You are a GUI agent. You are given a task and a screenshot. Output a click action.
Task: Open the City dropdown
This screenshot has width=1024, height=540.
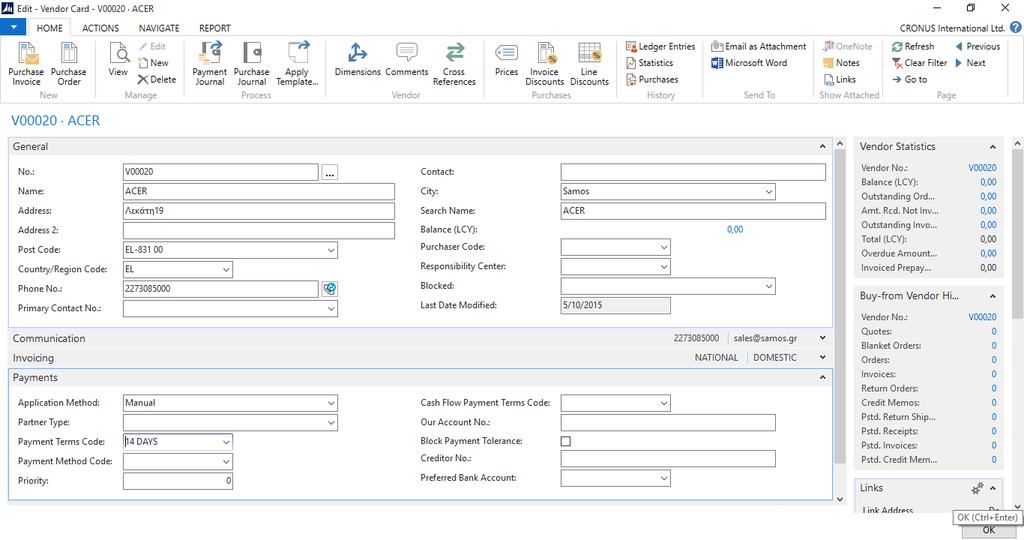(769, 192)
